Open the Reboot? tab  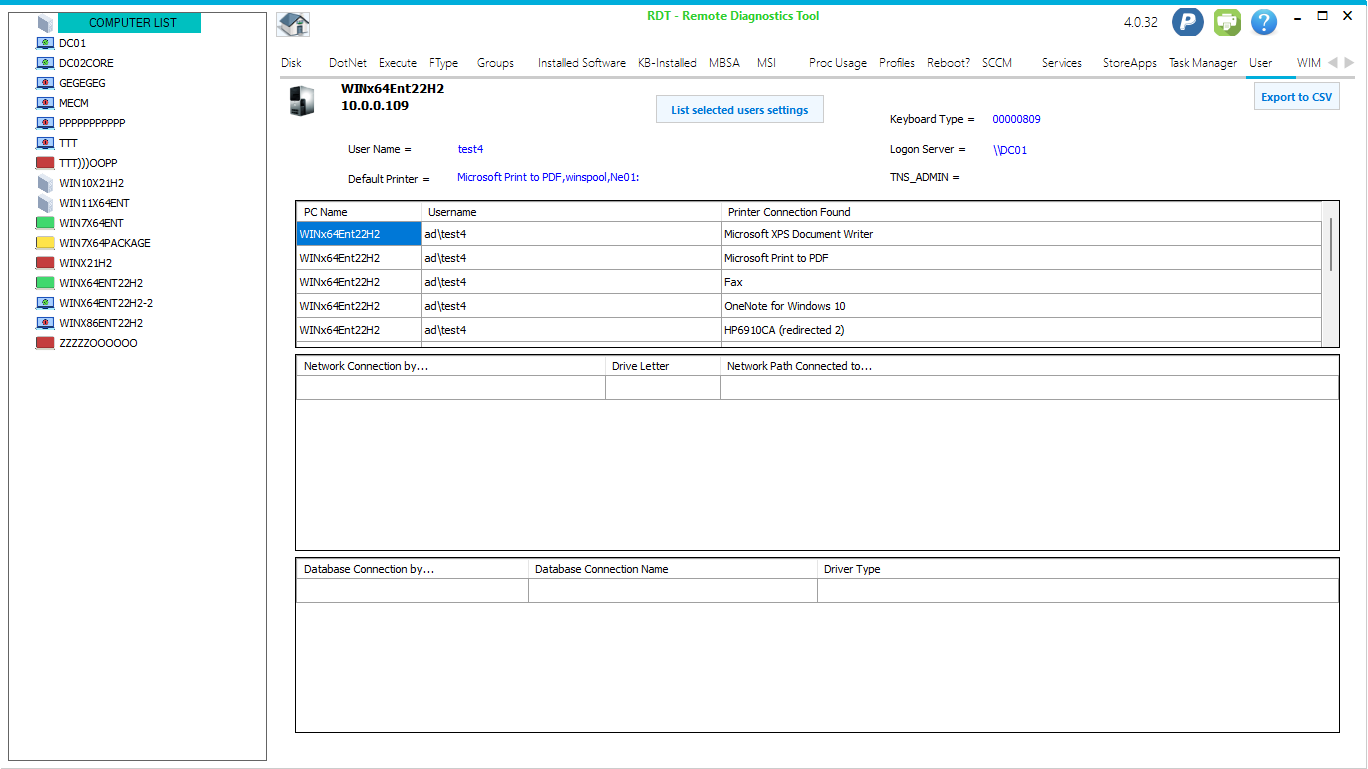coord(948,63)
